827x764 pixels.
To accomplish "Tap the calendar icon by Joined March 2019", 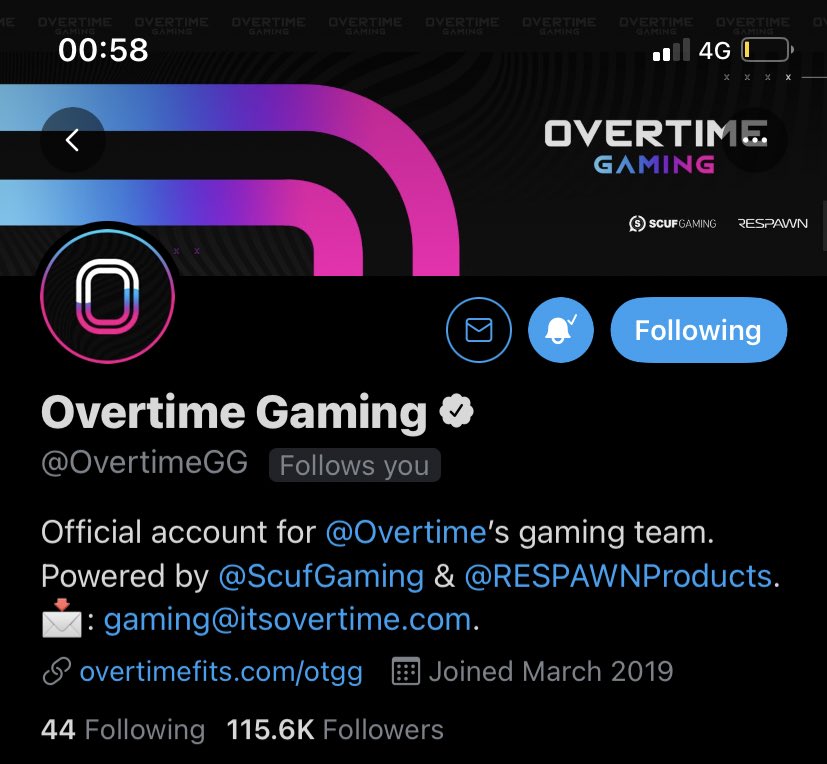I will tap(406, 671).
